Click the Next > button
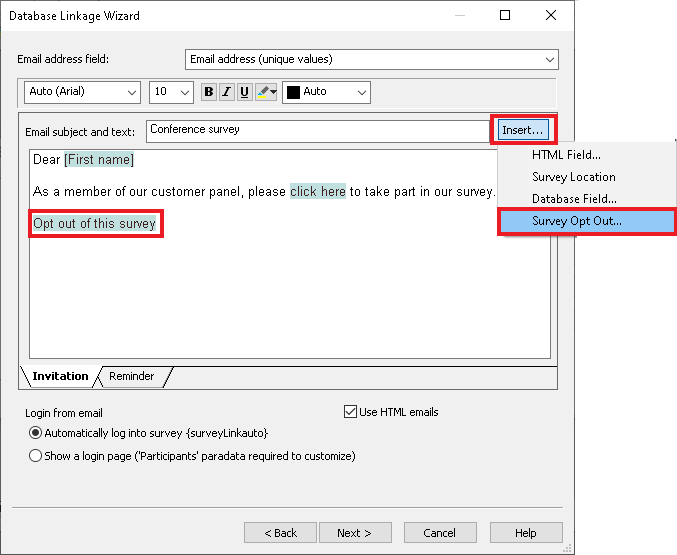This screenshot has width=677, height=555. point(355,533)
